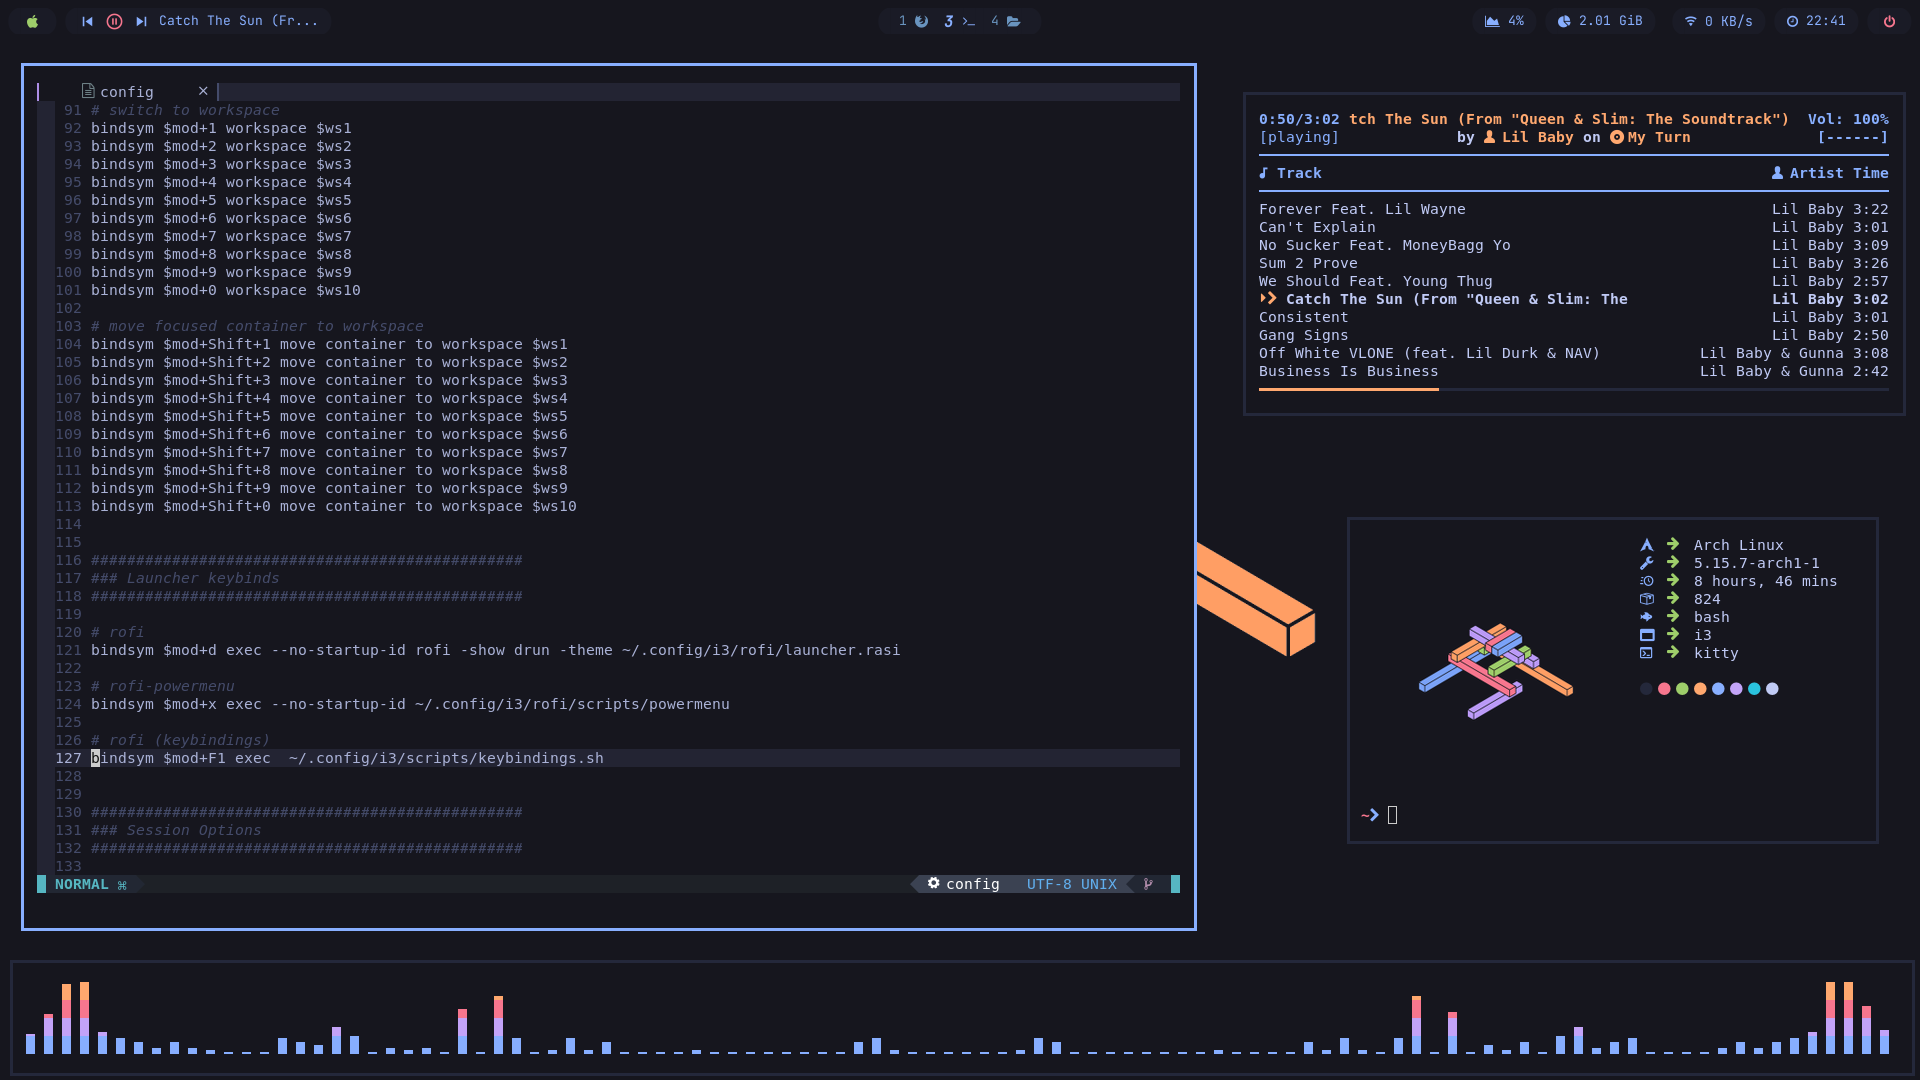Select the Gang Signs track
The image size is (1920, 1080).
(1303, 335)
